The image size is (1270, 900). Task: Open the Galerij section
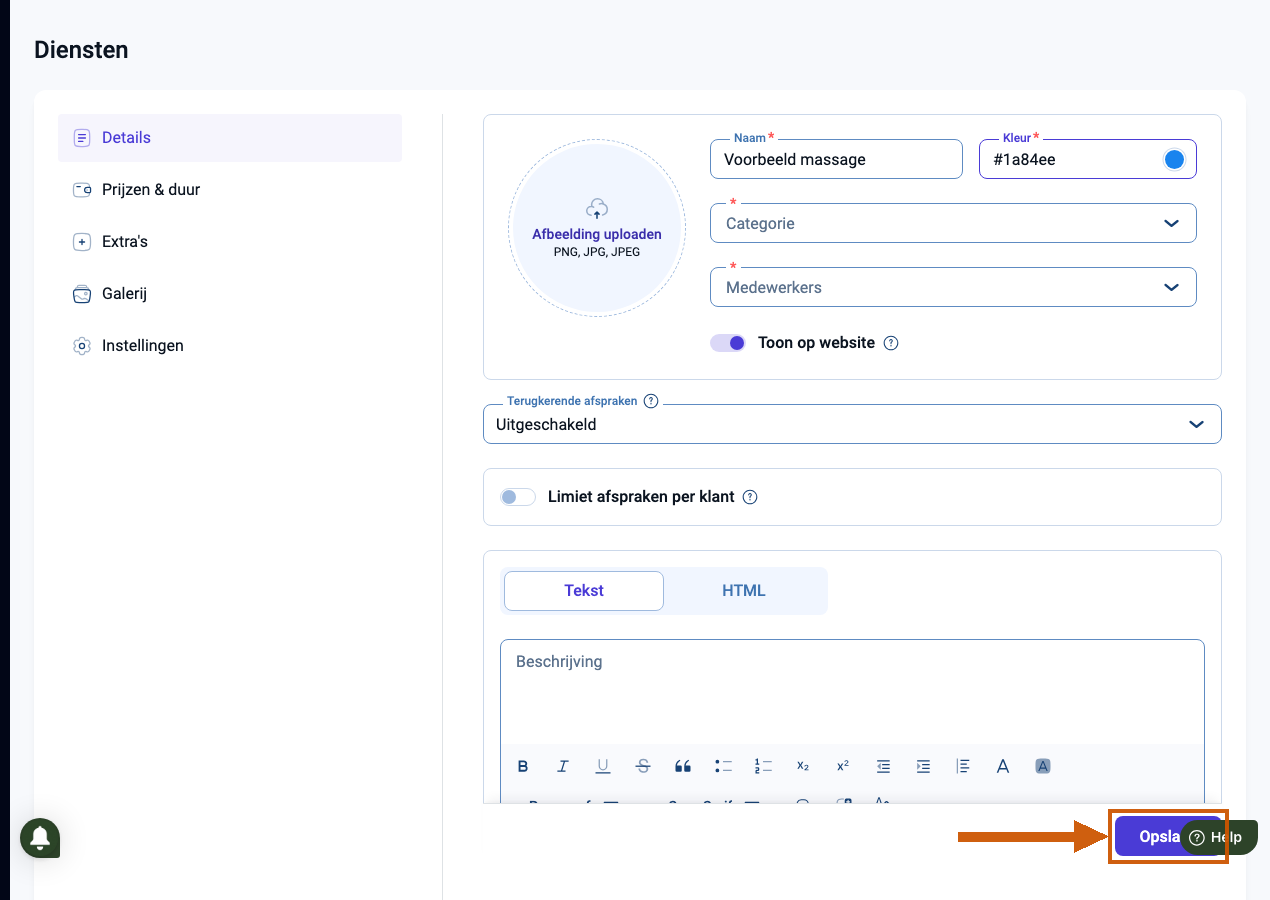point(230,294)
